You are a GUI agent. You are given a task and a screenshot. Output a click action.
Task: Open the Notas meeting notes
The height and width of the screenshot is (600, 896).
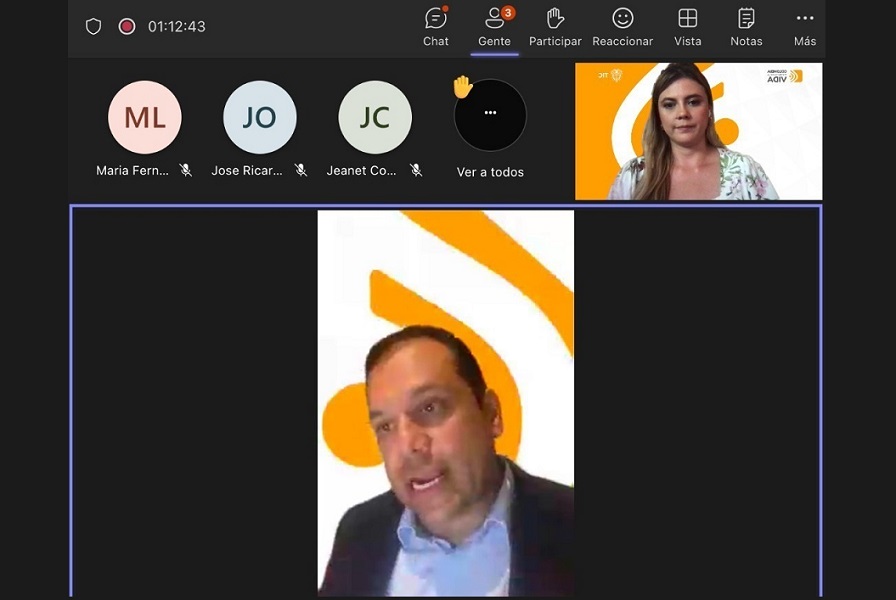coord(746,27)
